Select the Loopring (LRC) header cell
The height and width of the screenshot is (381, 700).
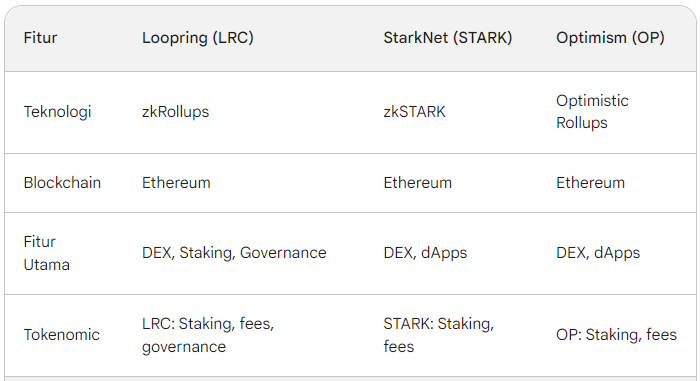click(198, 38)
